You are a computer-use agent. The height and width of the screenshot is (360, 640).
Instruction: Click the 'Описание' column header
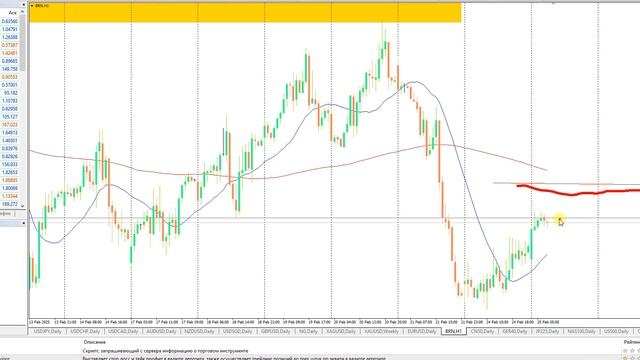[94, 342]
